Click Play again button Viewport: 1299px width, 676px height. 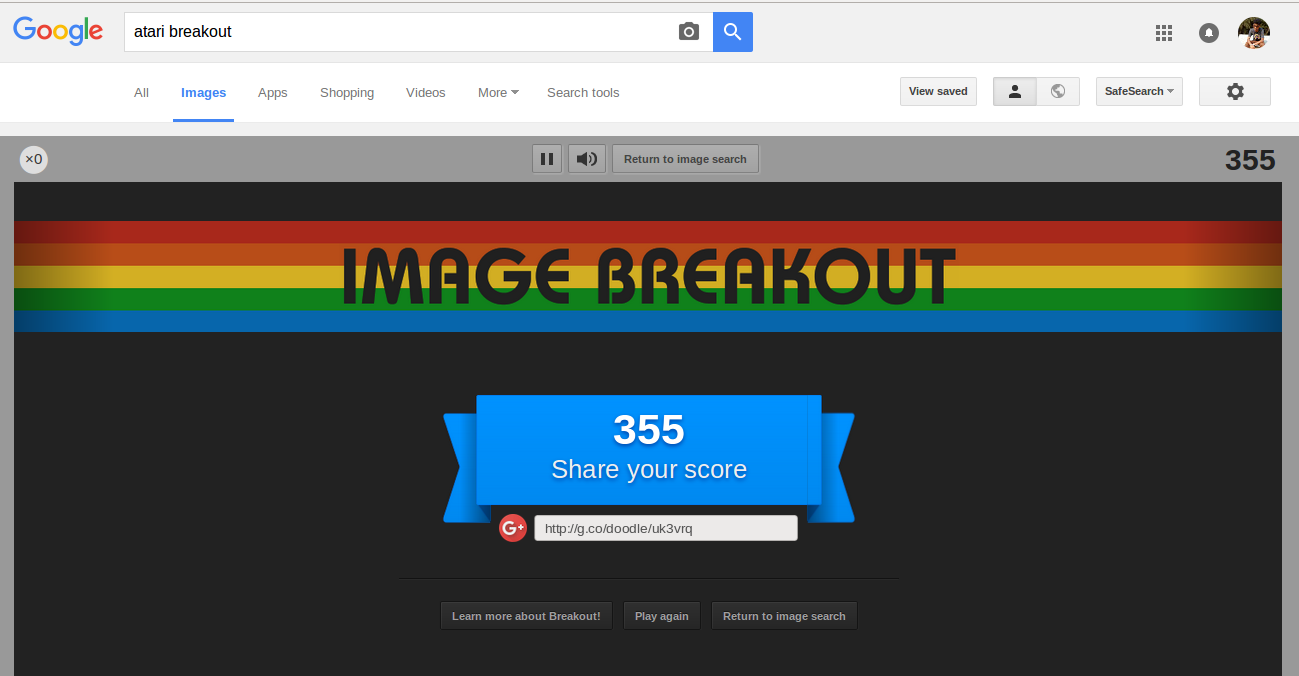point(662,616)
